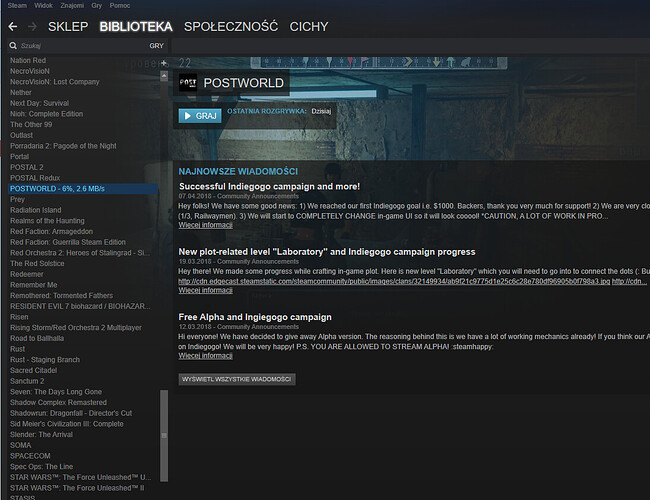Select Next Day: Survival

[x=40, y=103]
